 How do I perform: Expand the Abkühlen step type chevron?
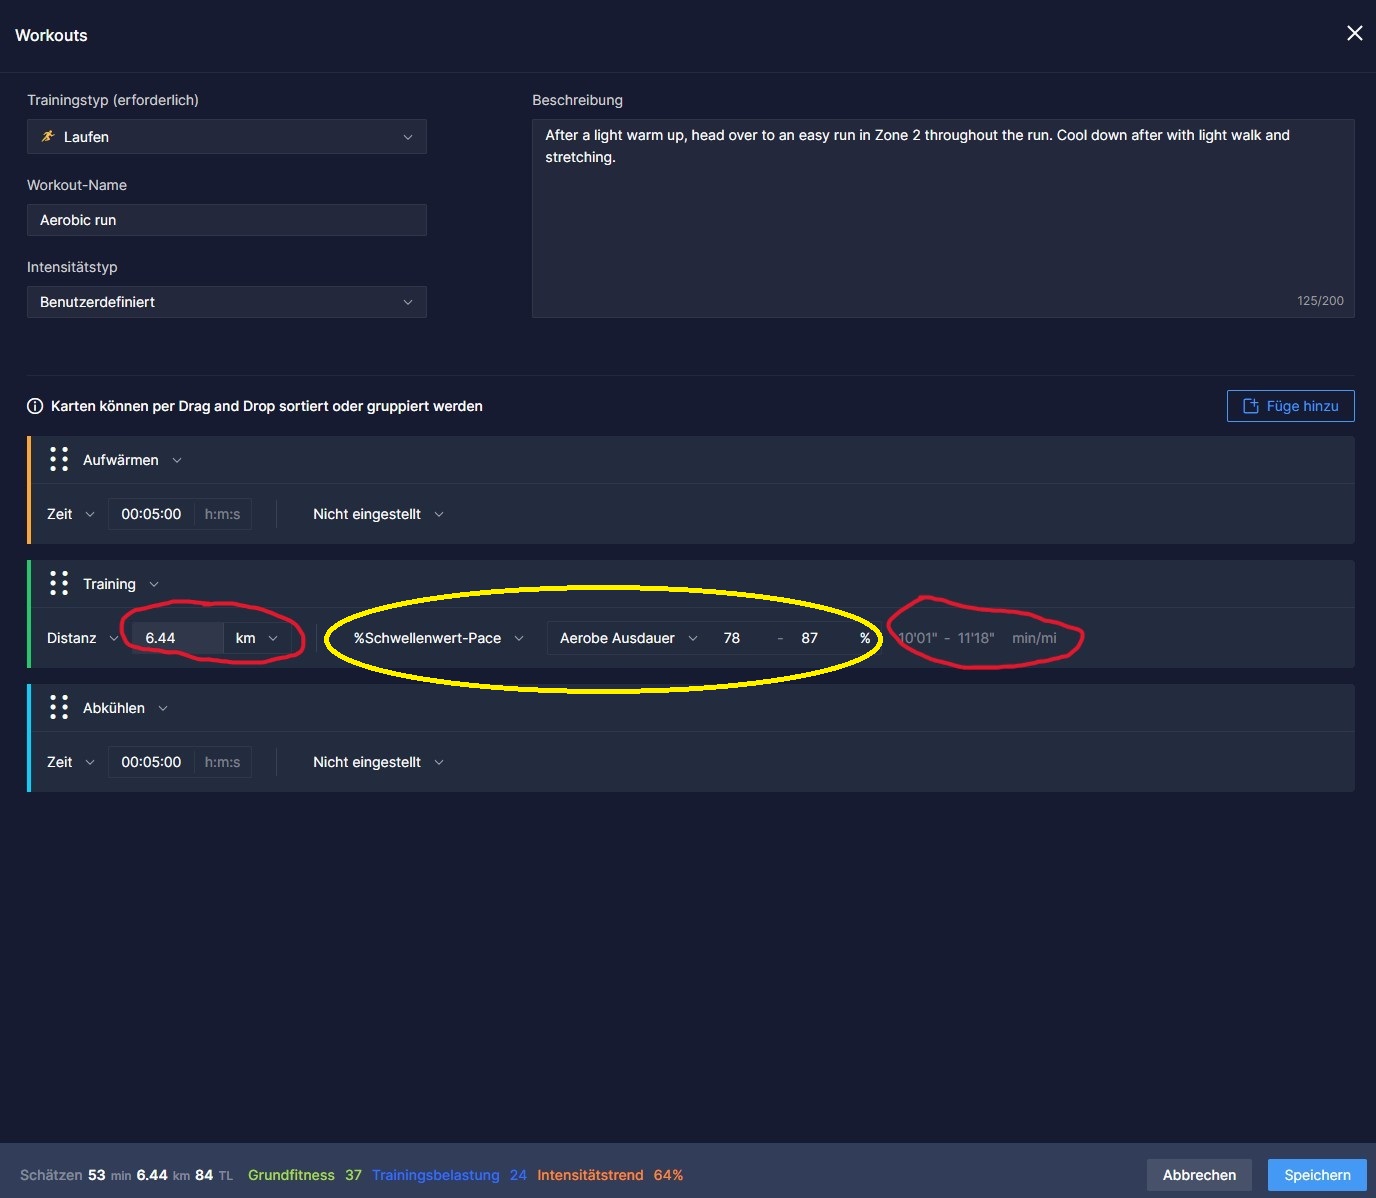click(x=163, y=708)
